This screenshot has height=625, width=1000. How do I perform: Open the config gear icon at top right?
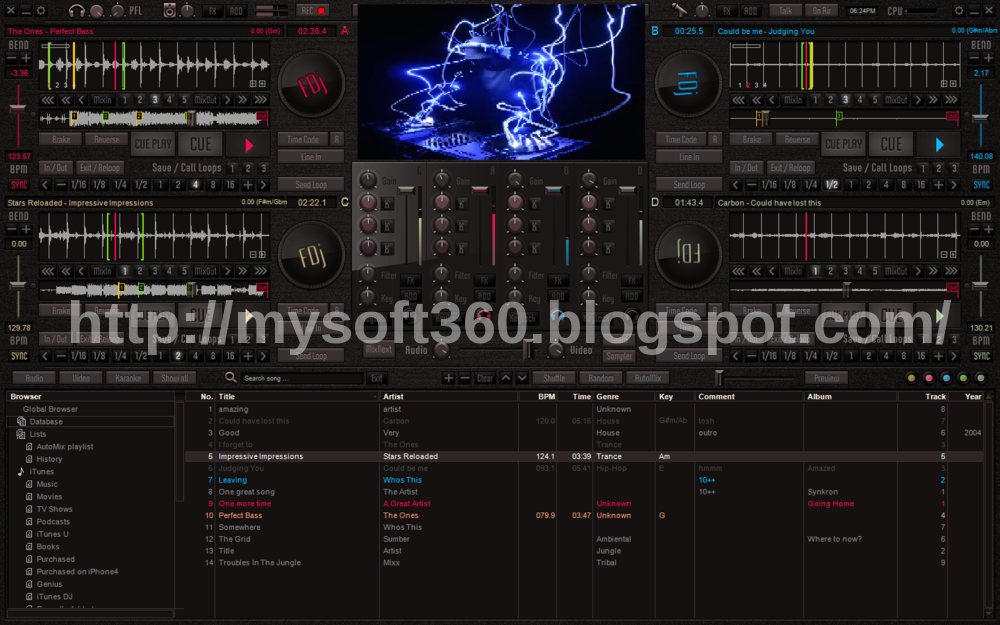(959, 11)
